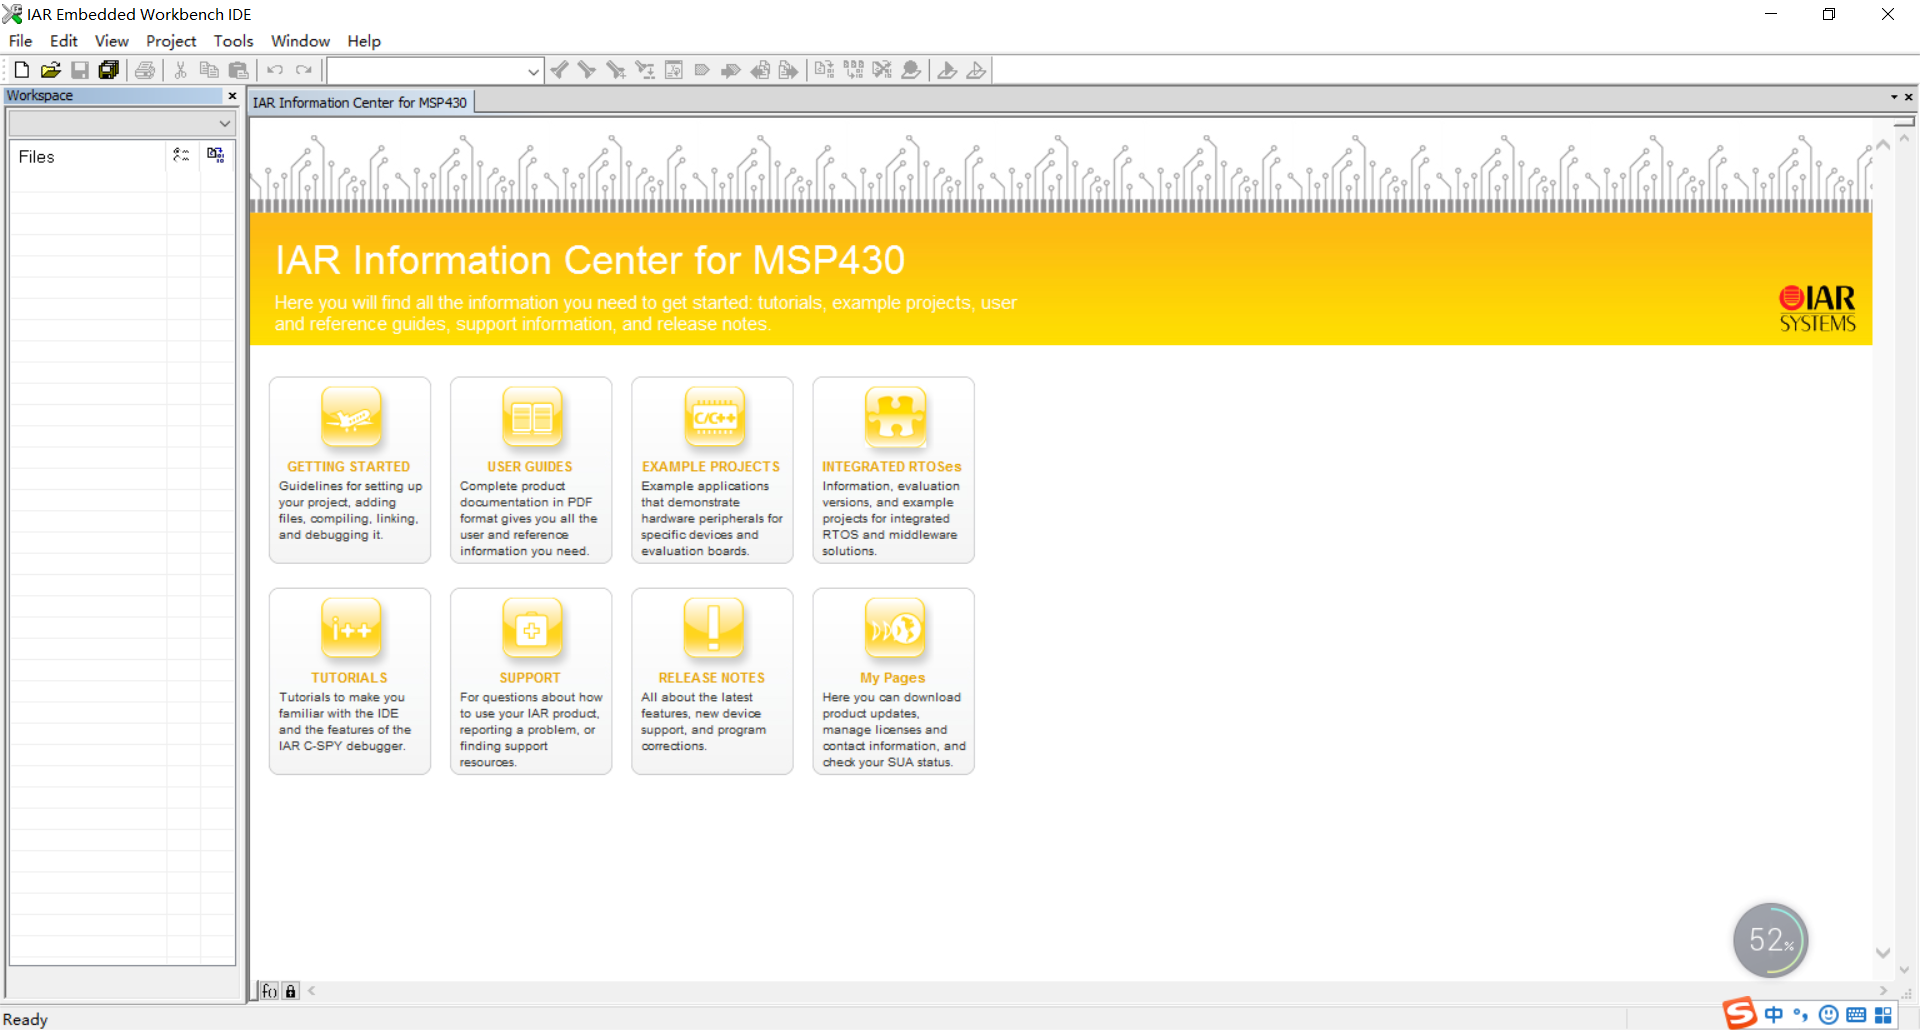Open the TUTORIALS card
1920x1030 pixels.
350,681
